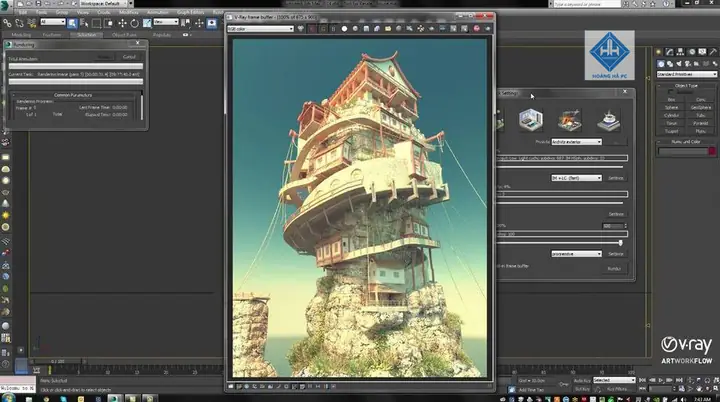Select the Link tool in main toolbar
This screenshot has height=402, width=720.
[7, 23]
